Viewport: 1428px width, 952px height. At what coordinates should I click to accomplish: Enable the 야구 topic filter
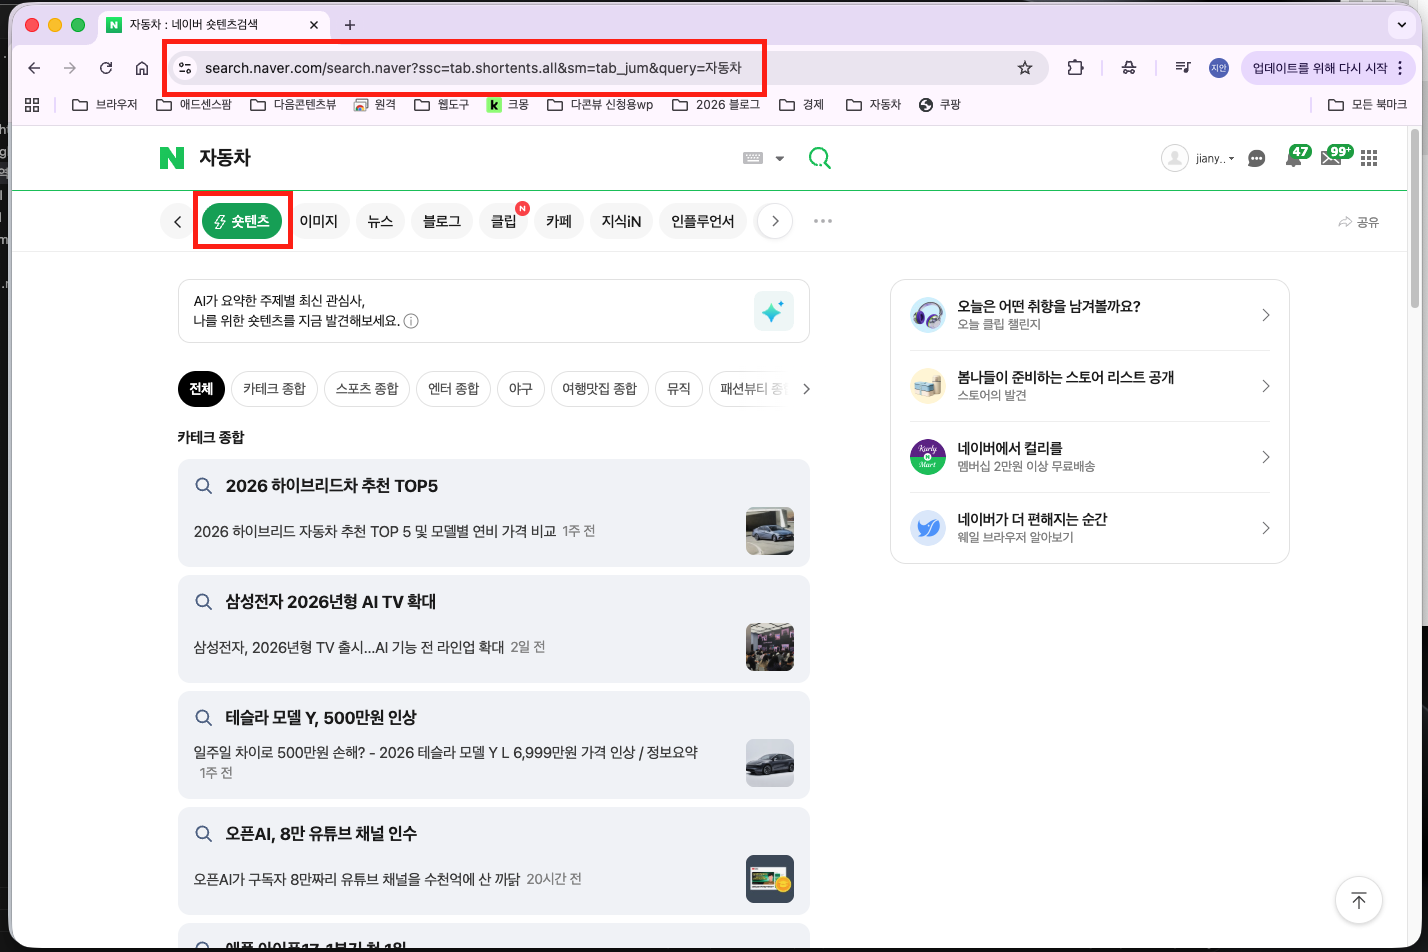(521, 389)
